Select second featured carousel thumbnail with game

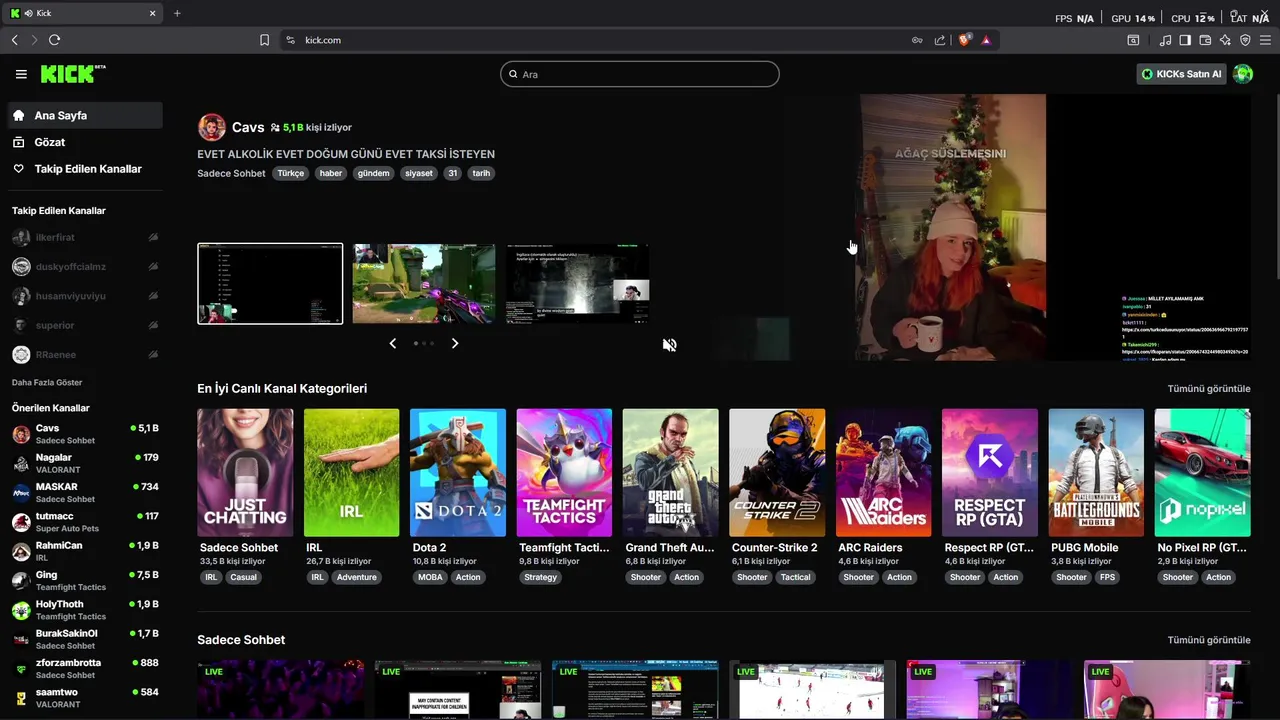pyautogui.click(x=424, y=284)
